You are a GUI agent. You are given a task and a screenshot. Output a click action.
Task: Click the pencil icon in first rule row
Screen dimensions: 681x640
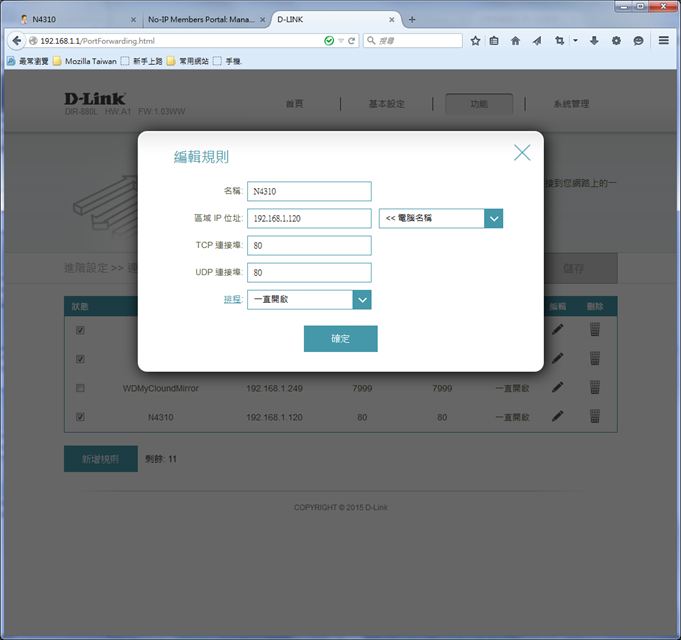click(558, 330)
